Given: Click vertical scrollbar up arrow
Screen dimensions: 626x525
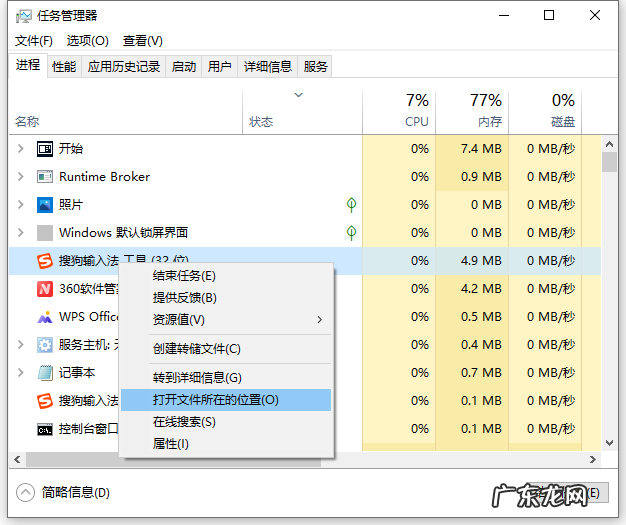Looking at the screenshot, I should (609, 144).
